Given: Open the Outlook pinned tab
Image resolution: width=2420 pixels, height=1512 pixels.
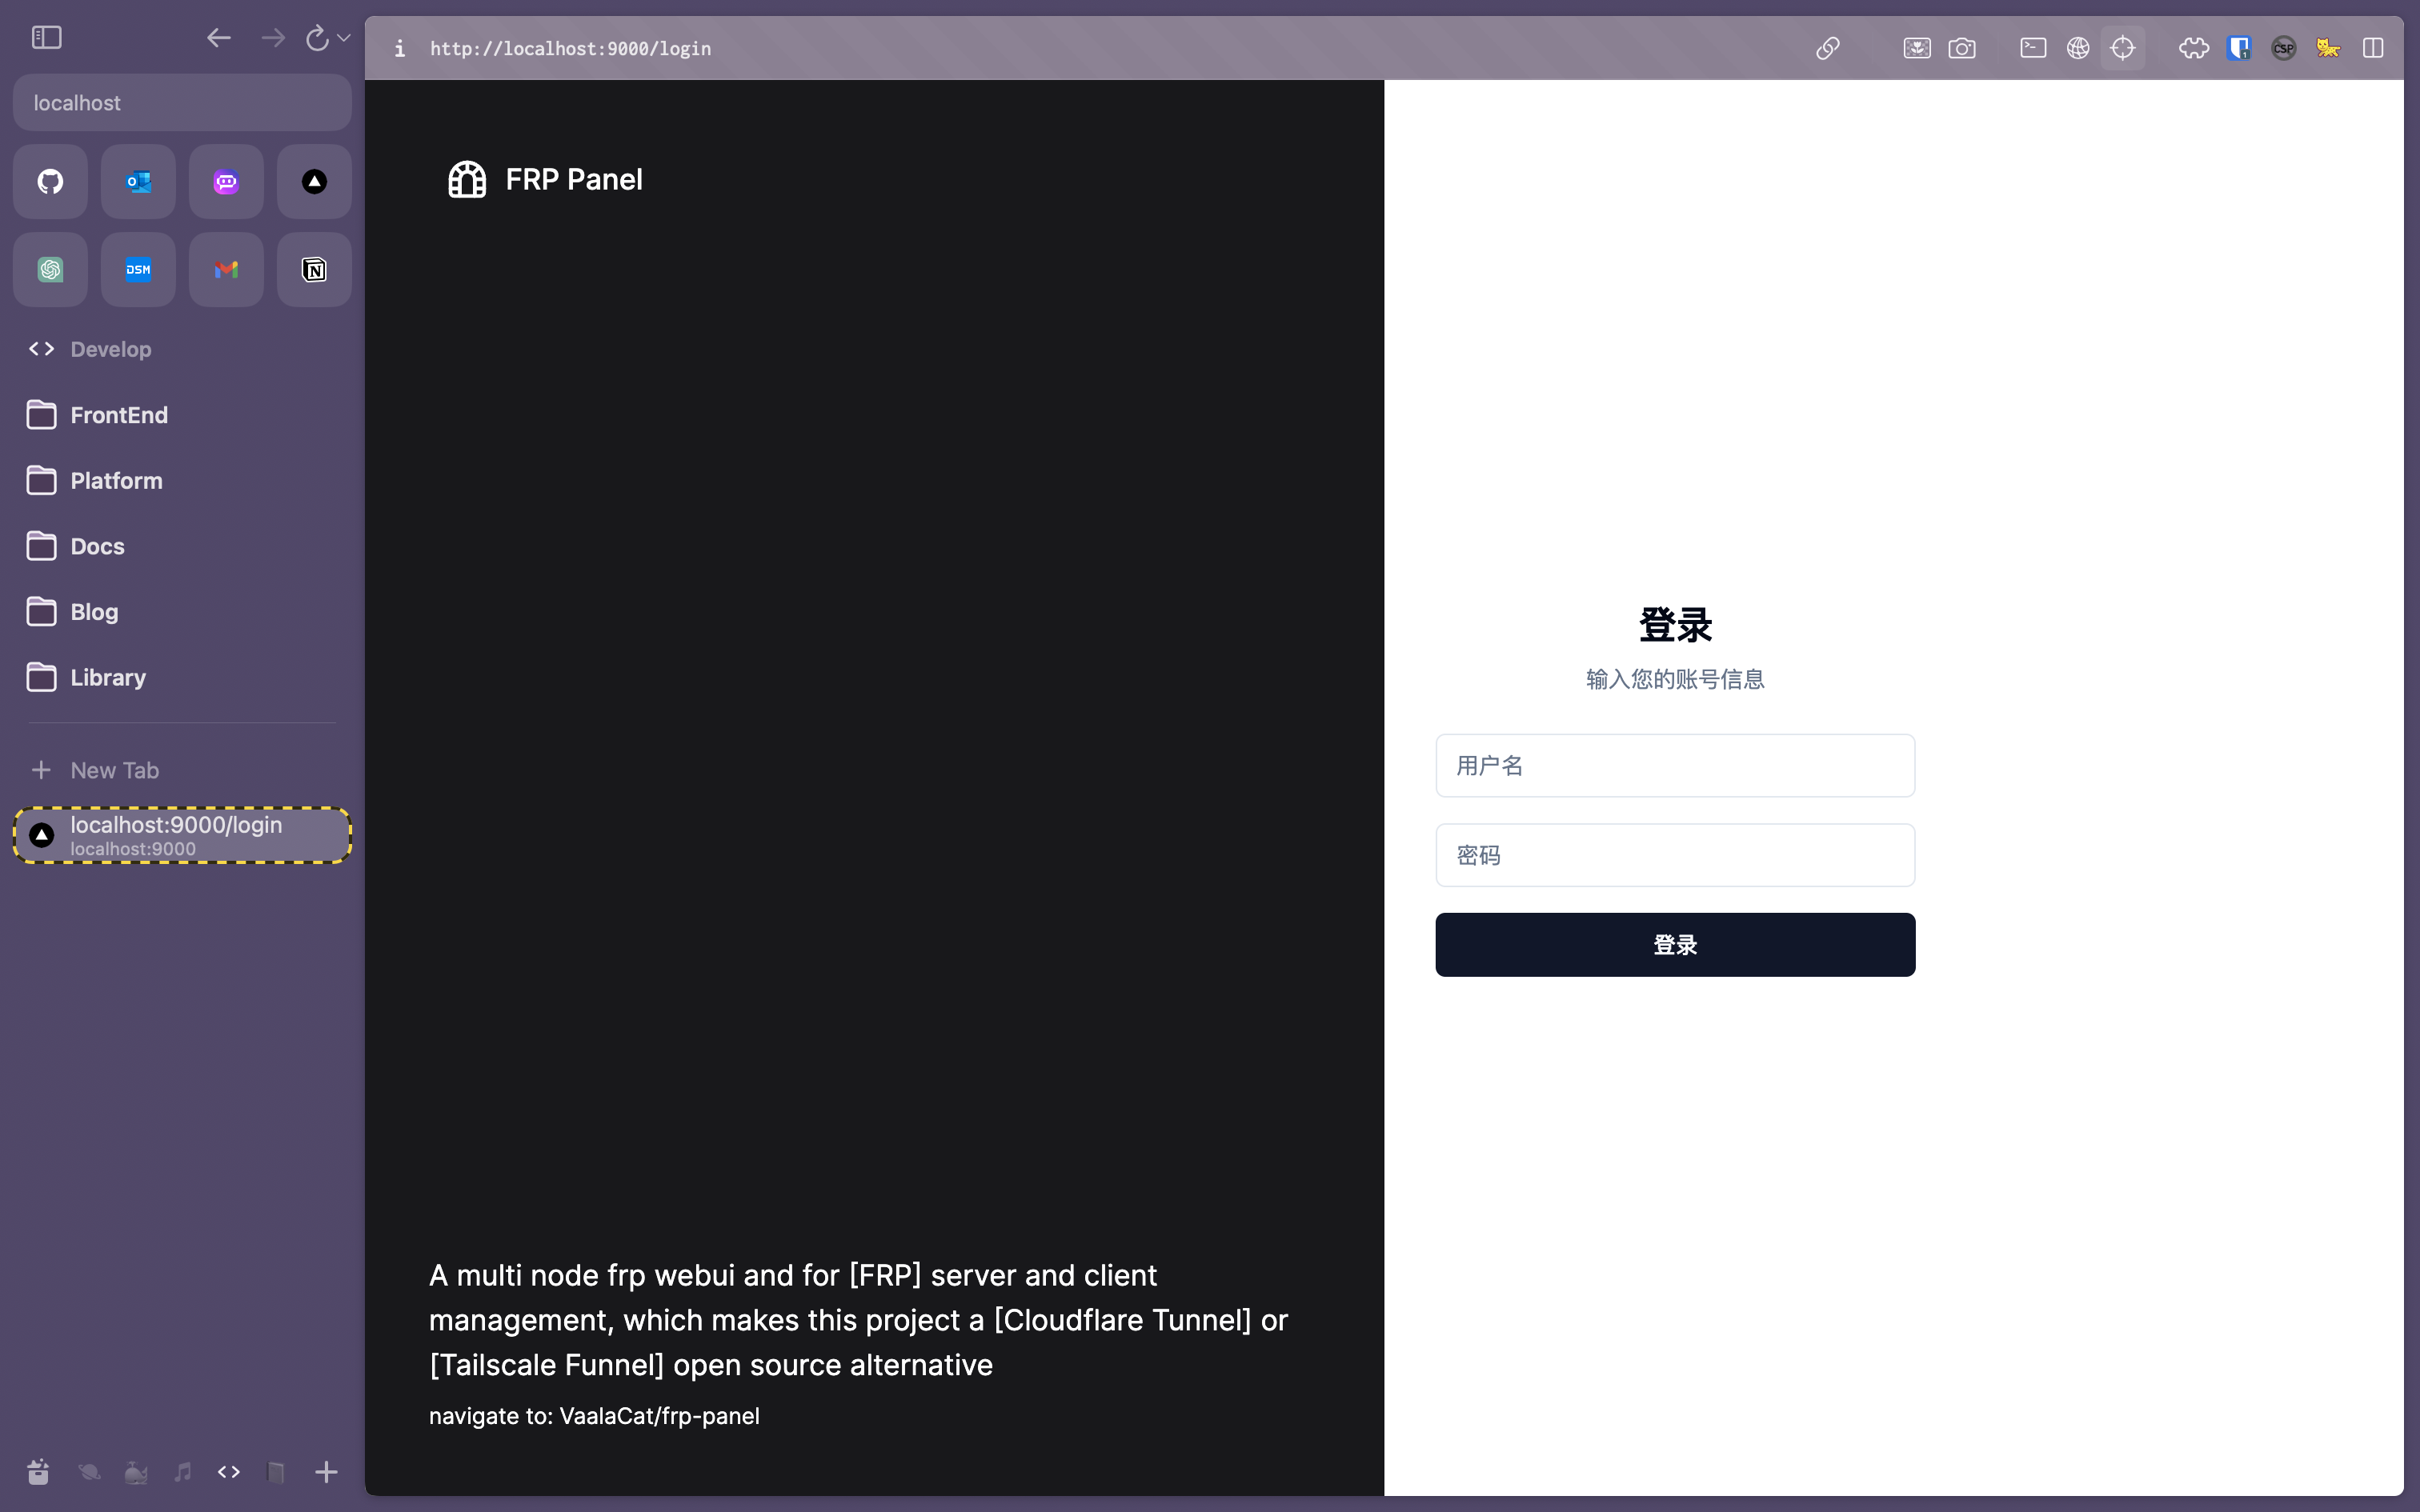Looking at the screenshot, I should 138,181.
